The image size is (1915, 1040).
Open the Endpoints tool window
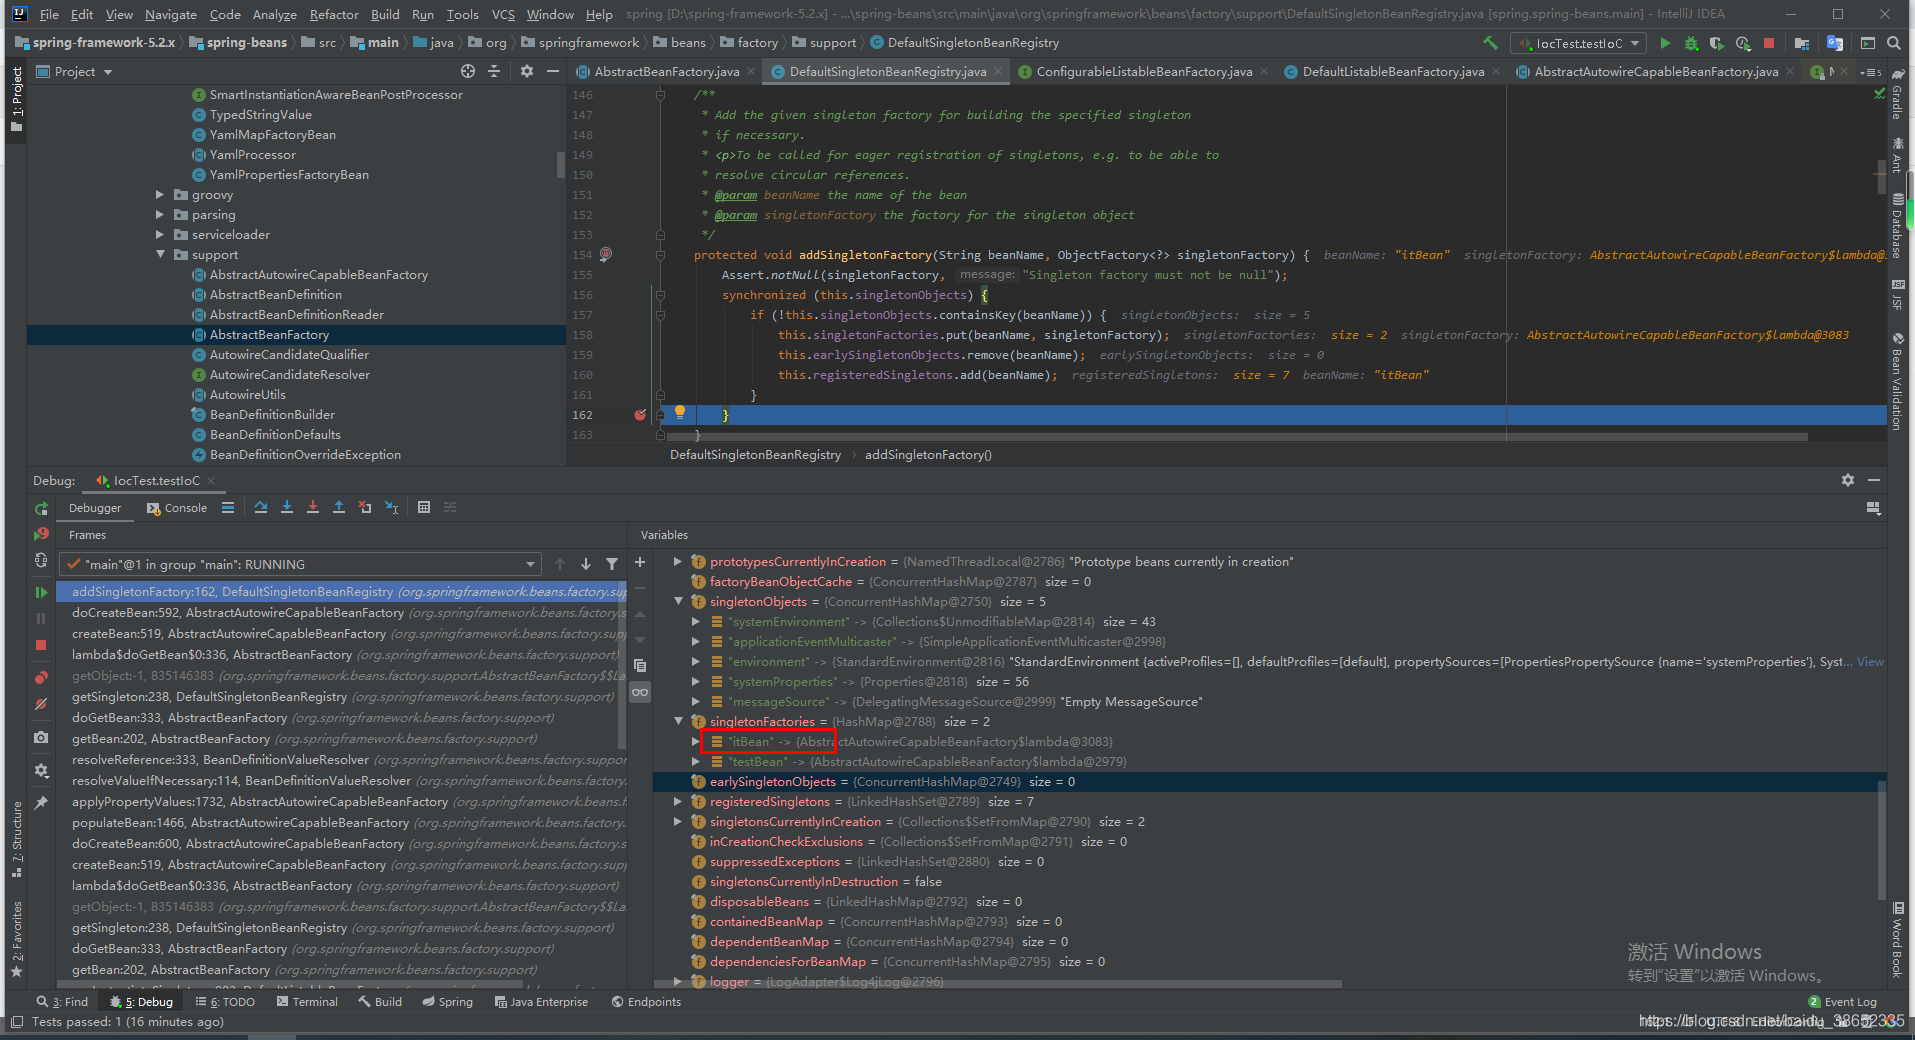[x=646, y=1001]
